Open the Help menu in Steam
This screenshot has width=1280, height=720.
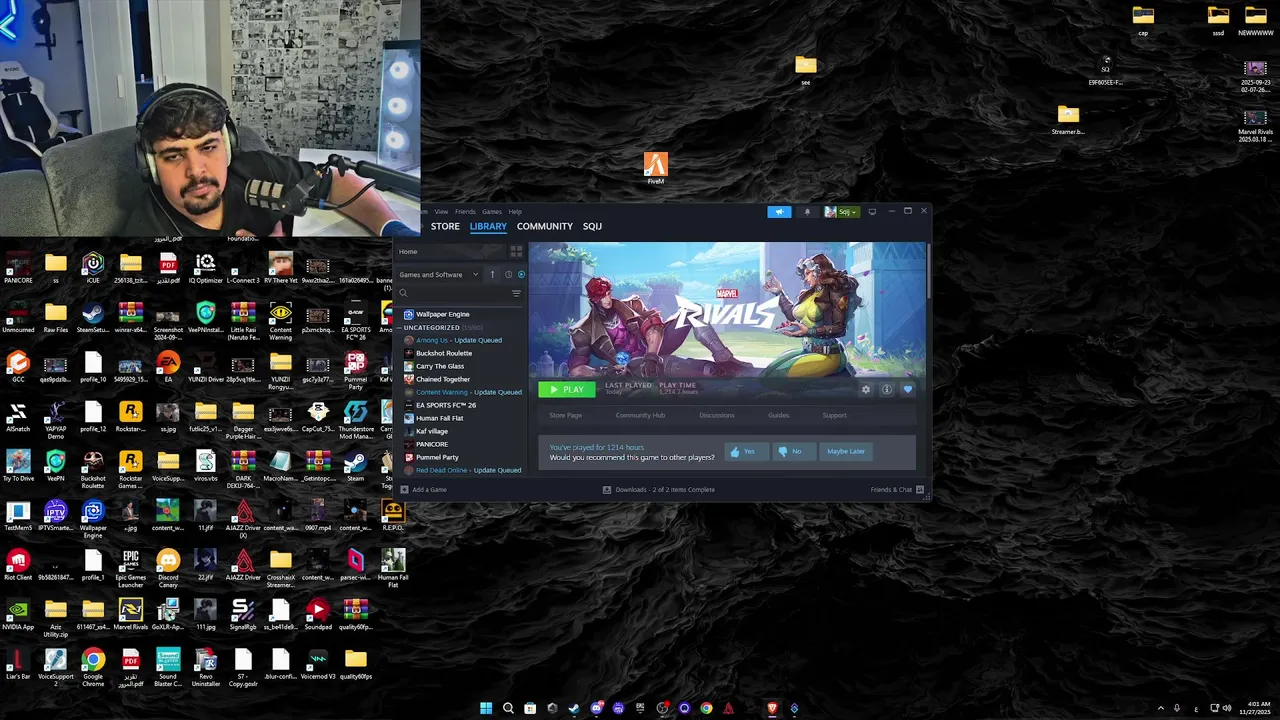click(515, 211)
